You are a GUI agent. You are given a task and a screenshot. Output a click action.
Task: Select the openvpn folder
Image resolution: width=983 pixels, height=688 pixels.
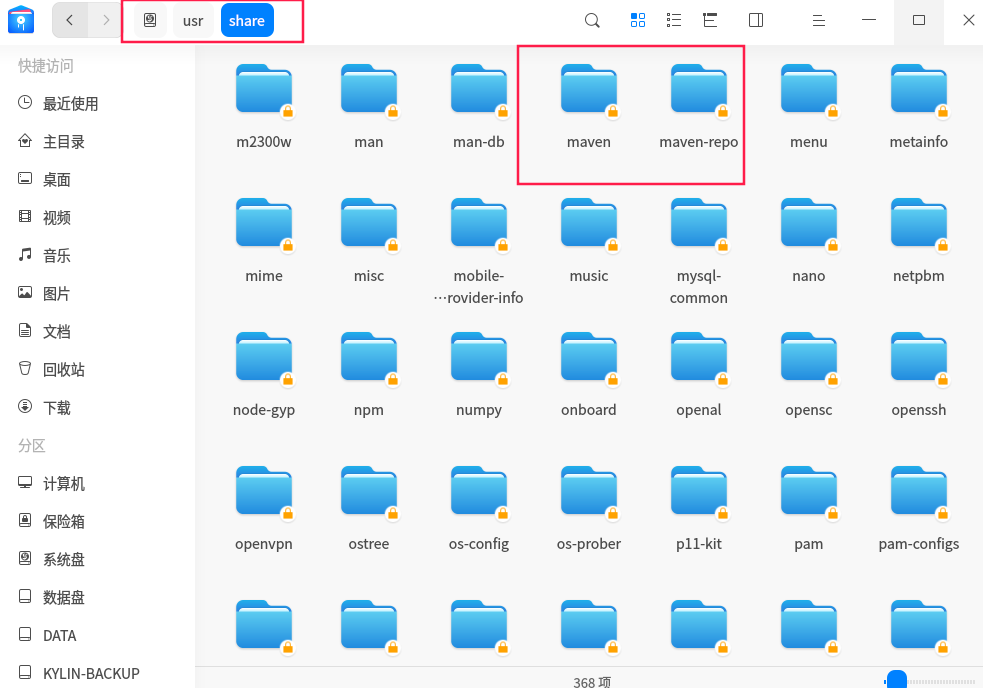tap(264, 509)
